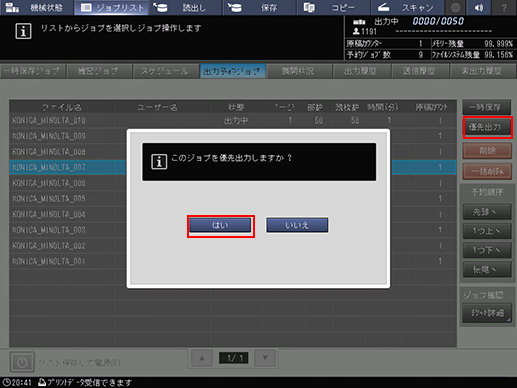
Task: Go to previous page with up arrow
Action: click(x=202, y=358)
